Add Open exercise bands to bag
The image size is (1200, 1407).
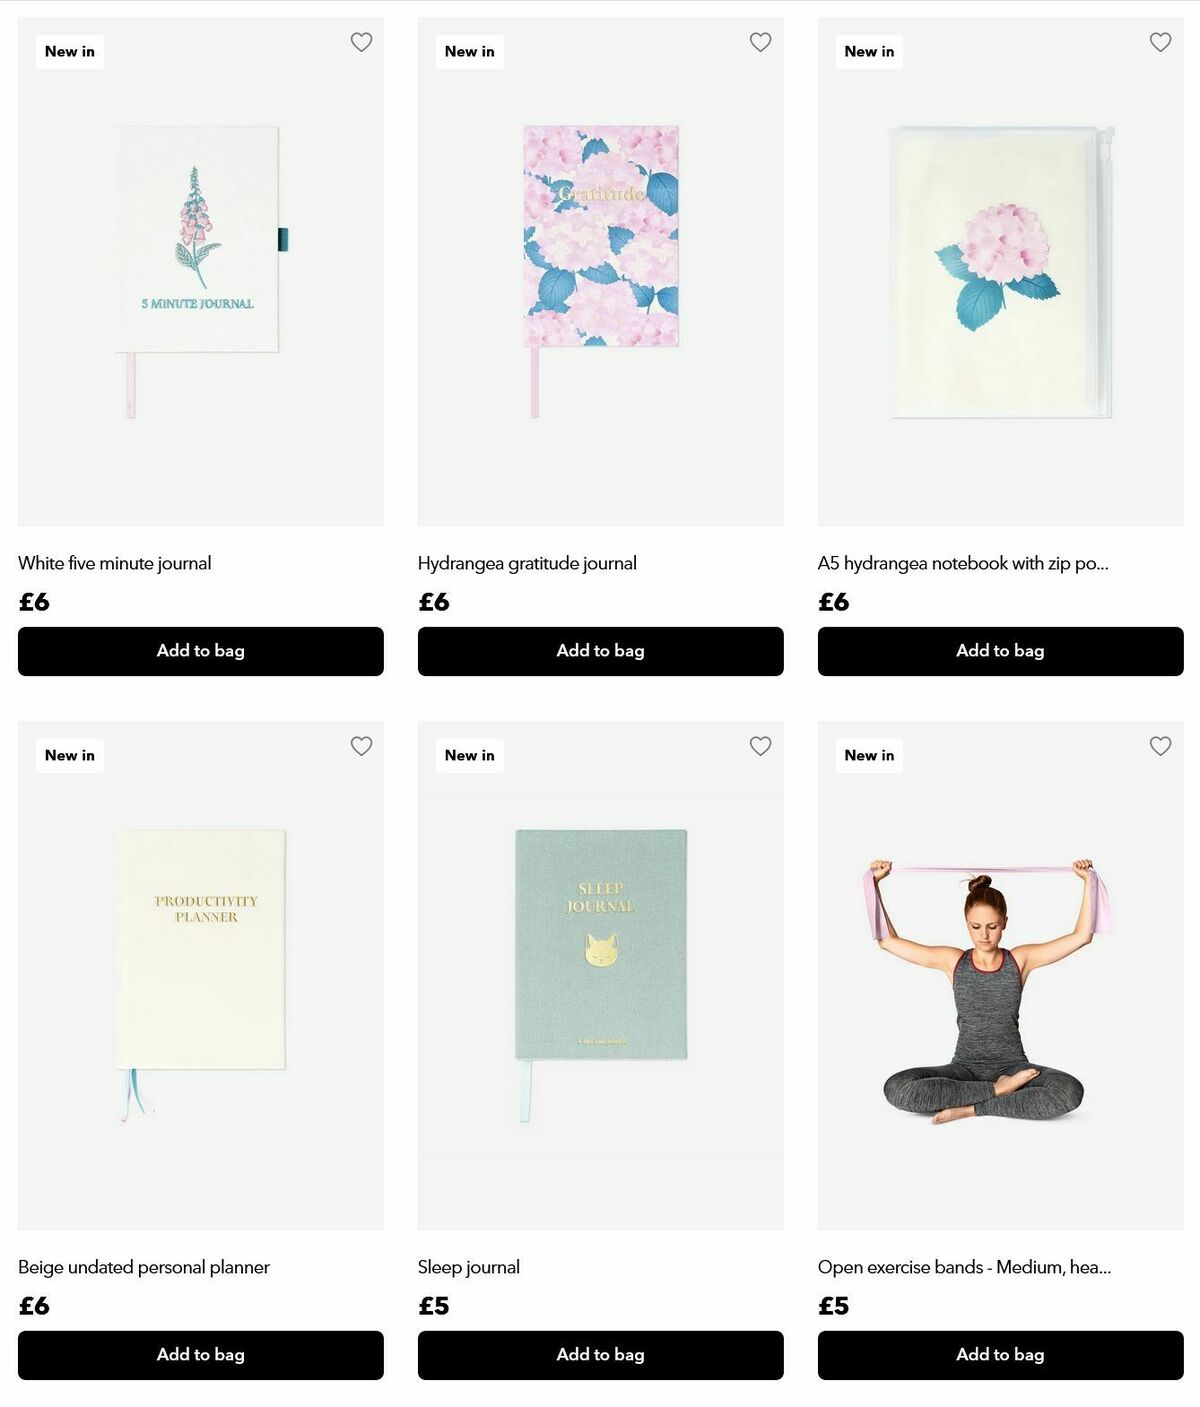pyautogui.click(x=1001, y=1355)
